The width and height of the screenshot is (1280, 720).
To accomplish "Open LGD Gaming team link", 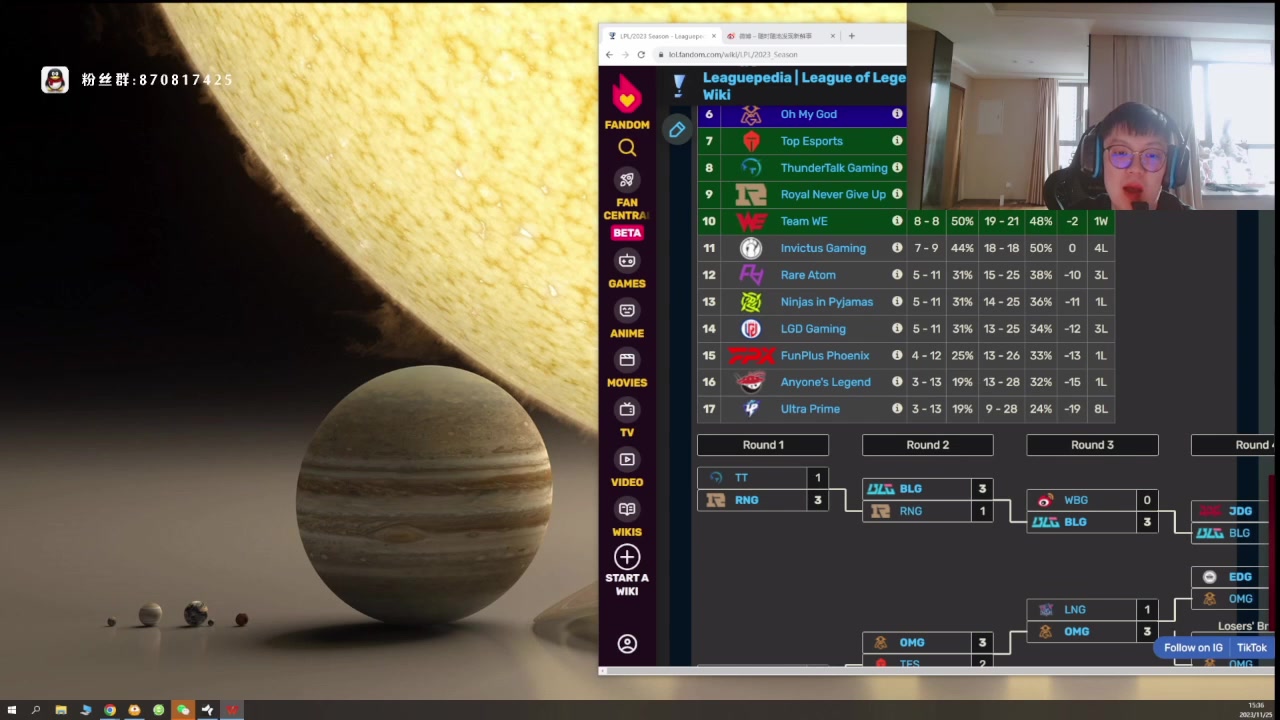I will (x=813, y=328).
